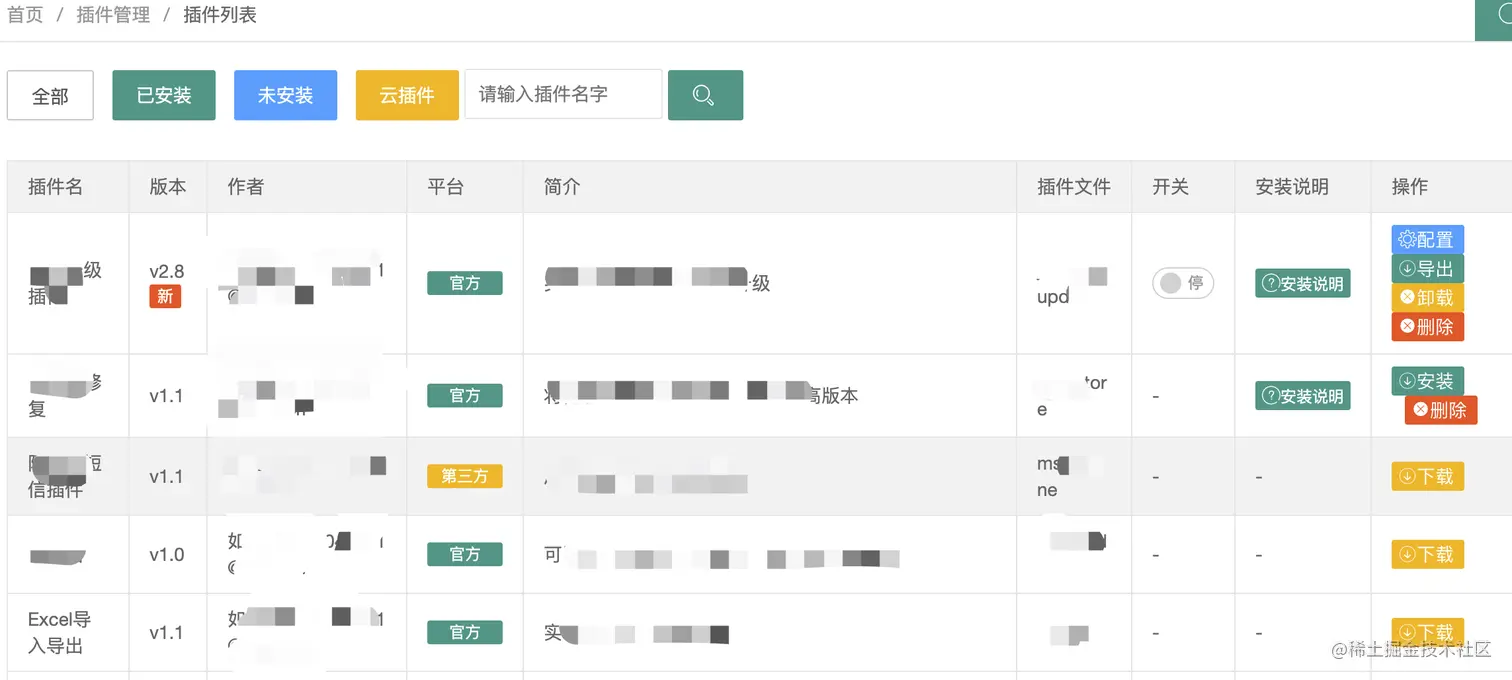Show 未安装 plugins
The height and width of the screenshot is (680, 1512).
coord(285,96)
